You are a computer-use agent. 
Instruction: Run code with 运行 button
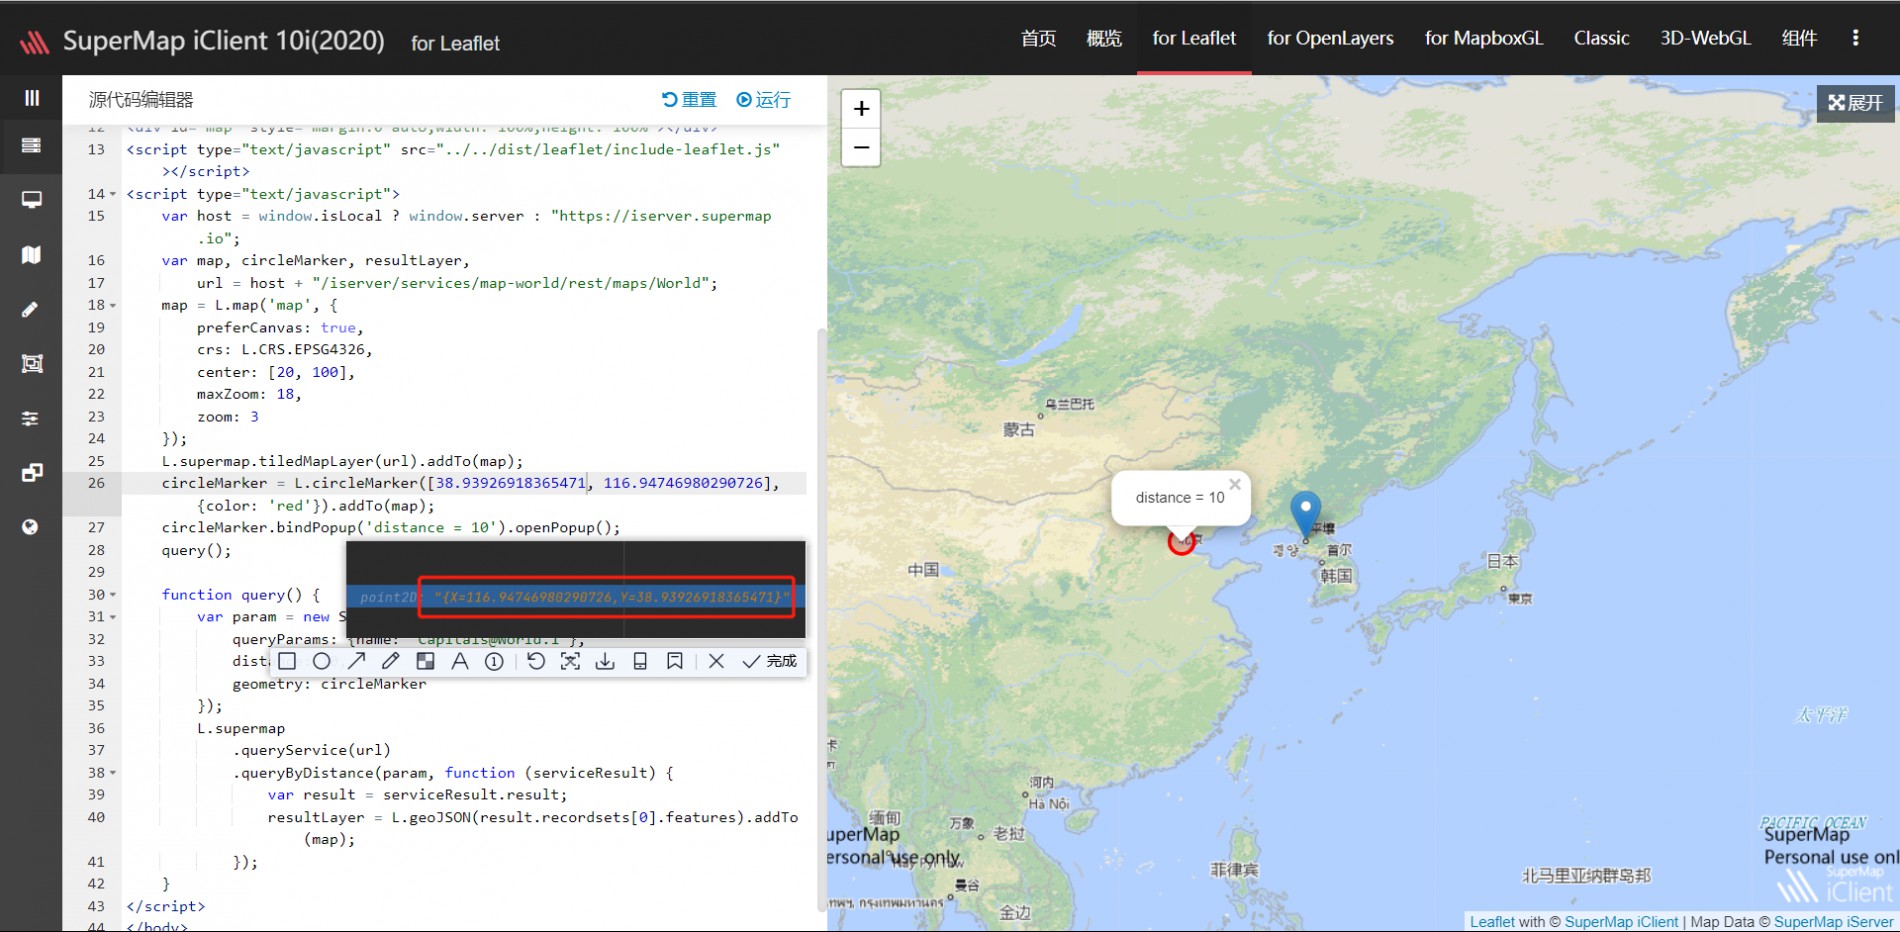tap(763, 100)
